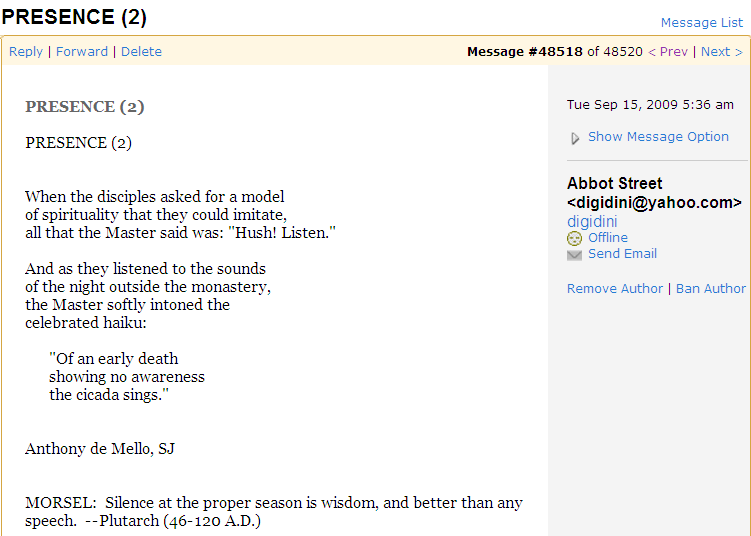The image size is (751, 536).
Task: Click the Offline status smiley icon
Action: (x=574, y=238)
